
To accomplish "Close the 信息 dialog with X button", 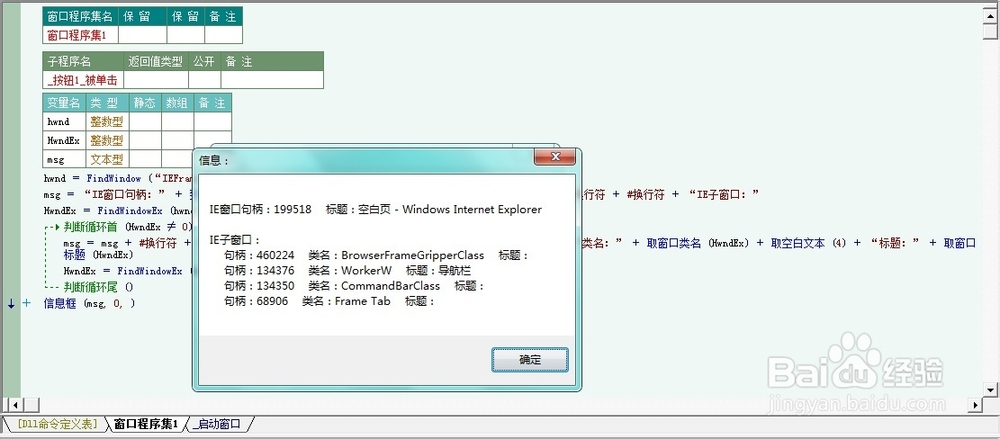I will click(x=555, y=156).
